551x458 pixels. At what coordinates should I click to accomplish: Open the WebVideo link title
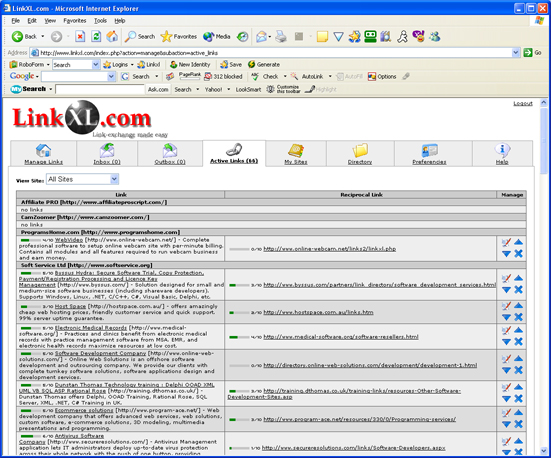coord(69,240)
